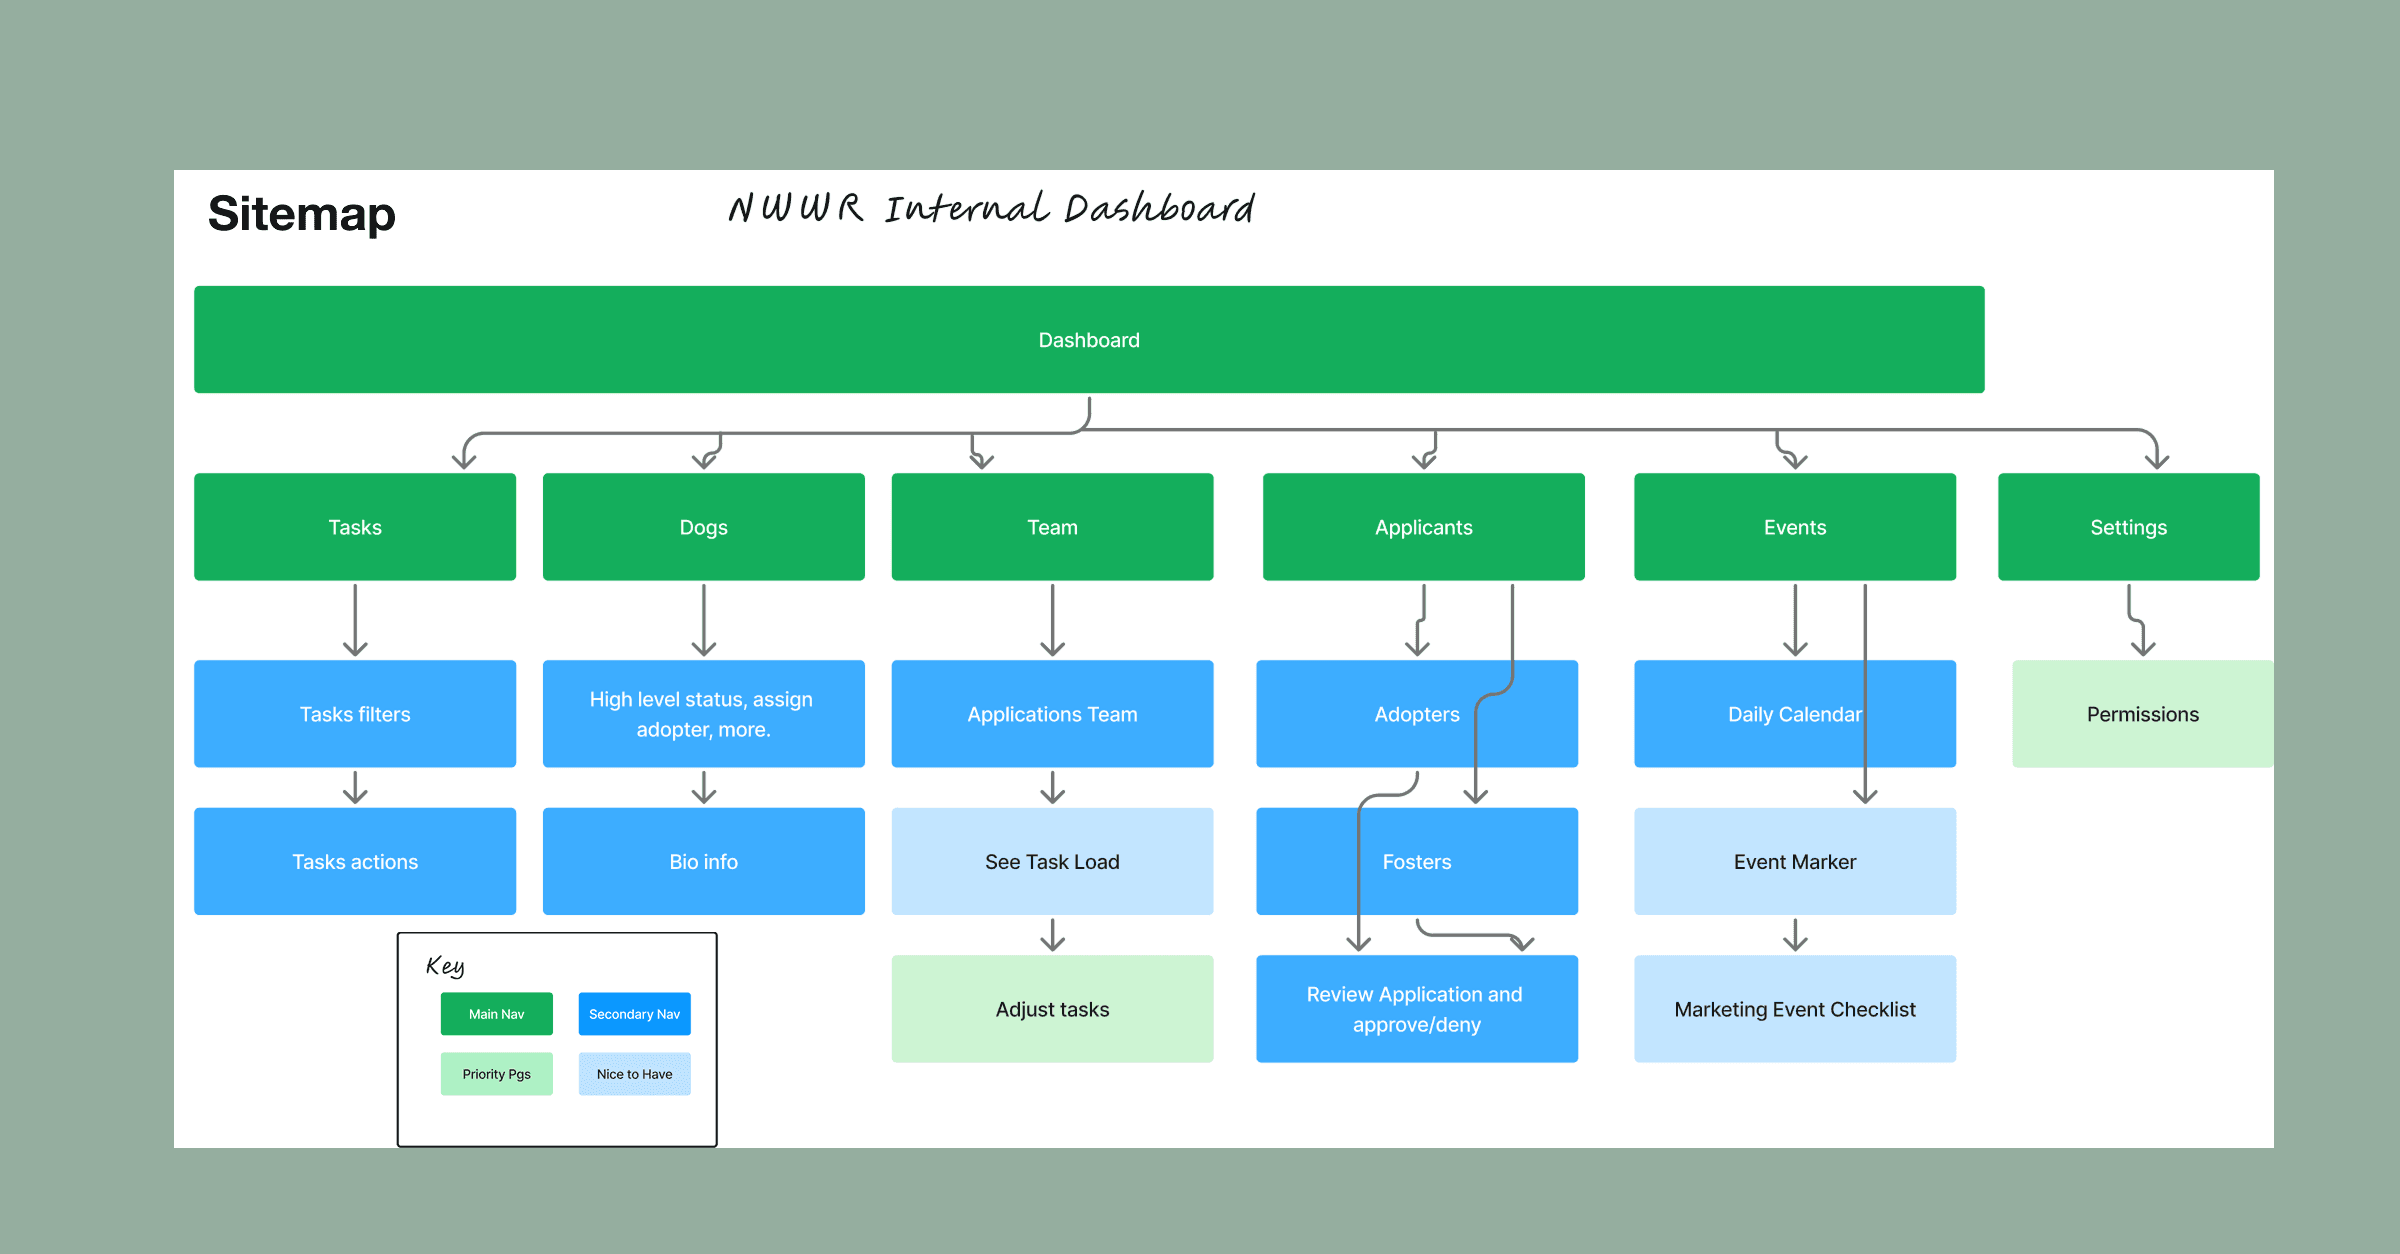Screen dimensions: 2400x1254
Task: Click the Priority Pgs key swatch
Action: point(497,1074)
